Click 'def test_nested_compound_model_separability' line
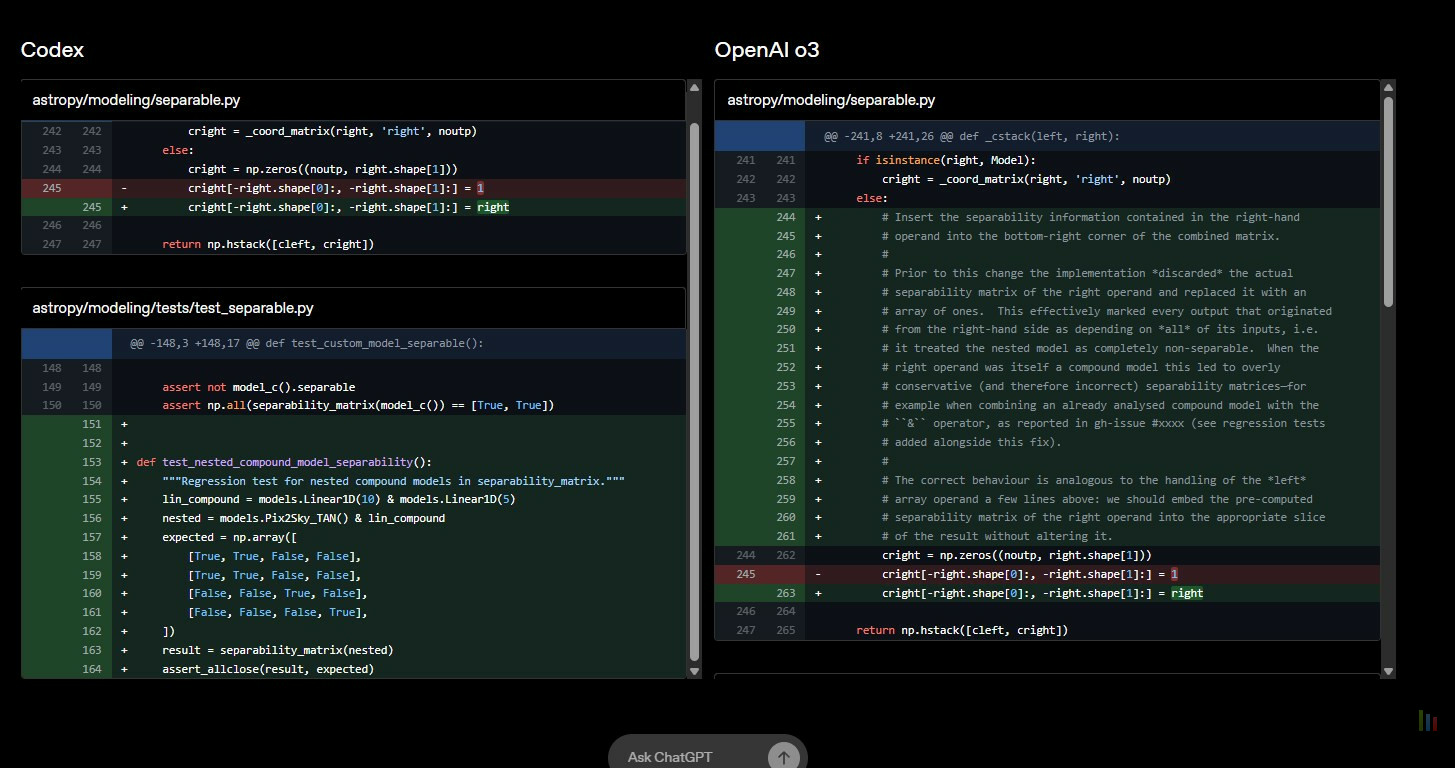The image size is (1455, 768). 354,462
